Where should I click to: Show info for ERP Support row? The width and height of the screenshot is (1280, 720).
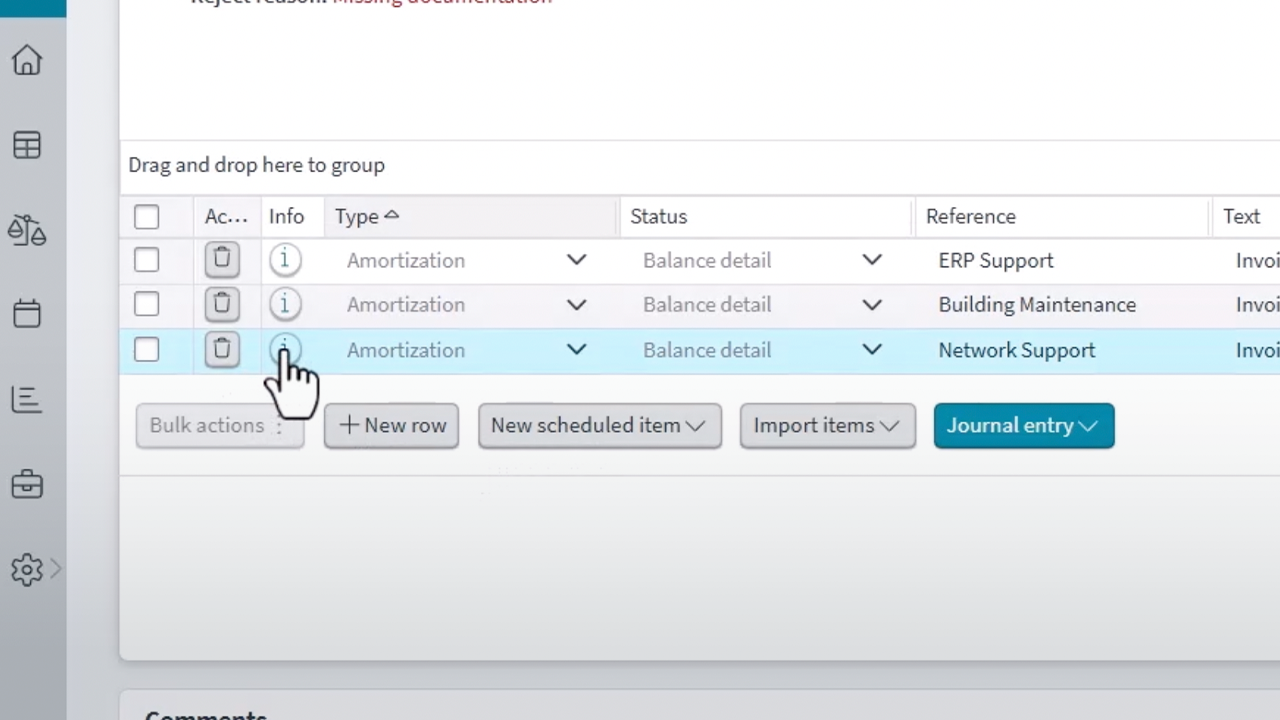(285, 260)
